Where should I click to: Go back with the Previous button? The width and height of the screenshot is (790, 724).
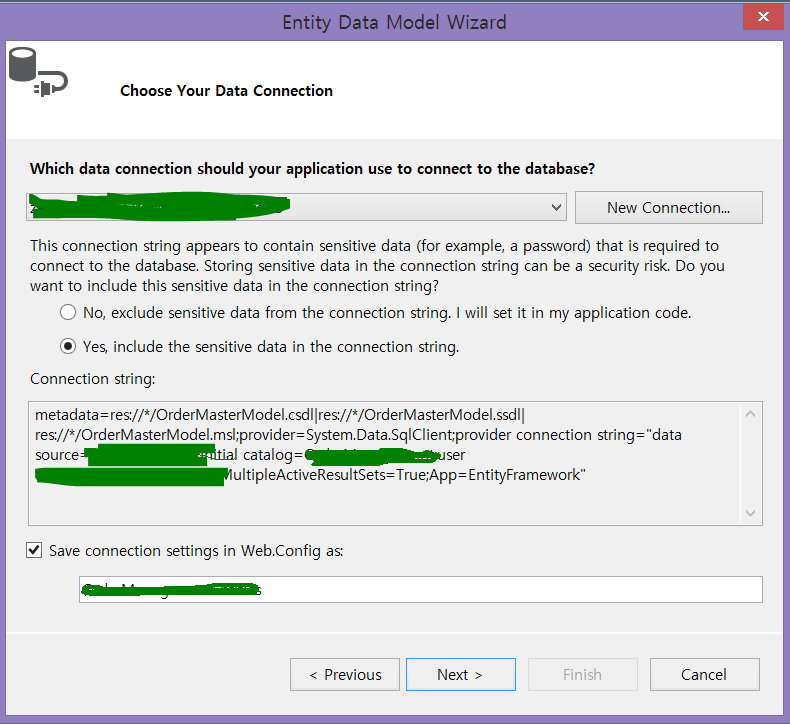pos(345,675)
